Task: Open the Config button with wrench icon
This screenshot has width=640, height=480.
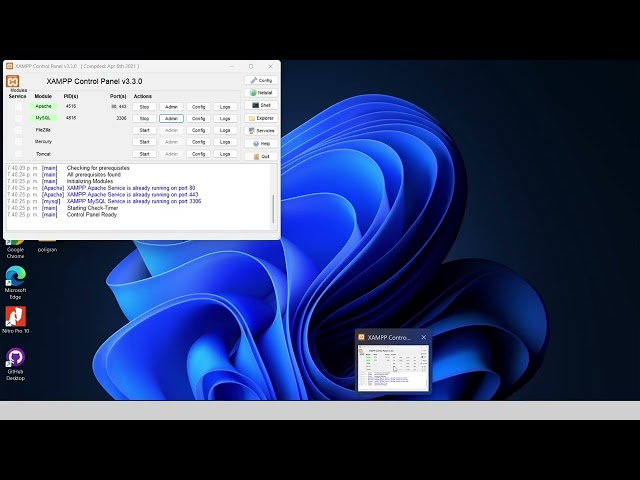Action: (261, 80)
